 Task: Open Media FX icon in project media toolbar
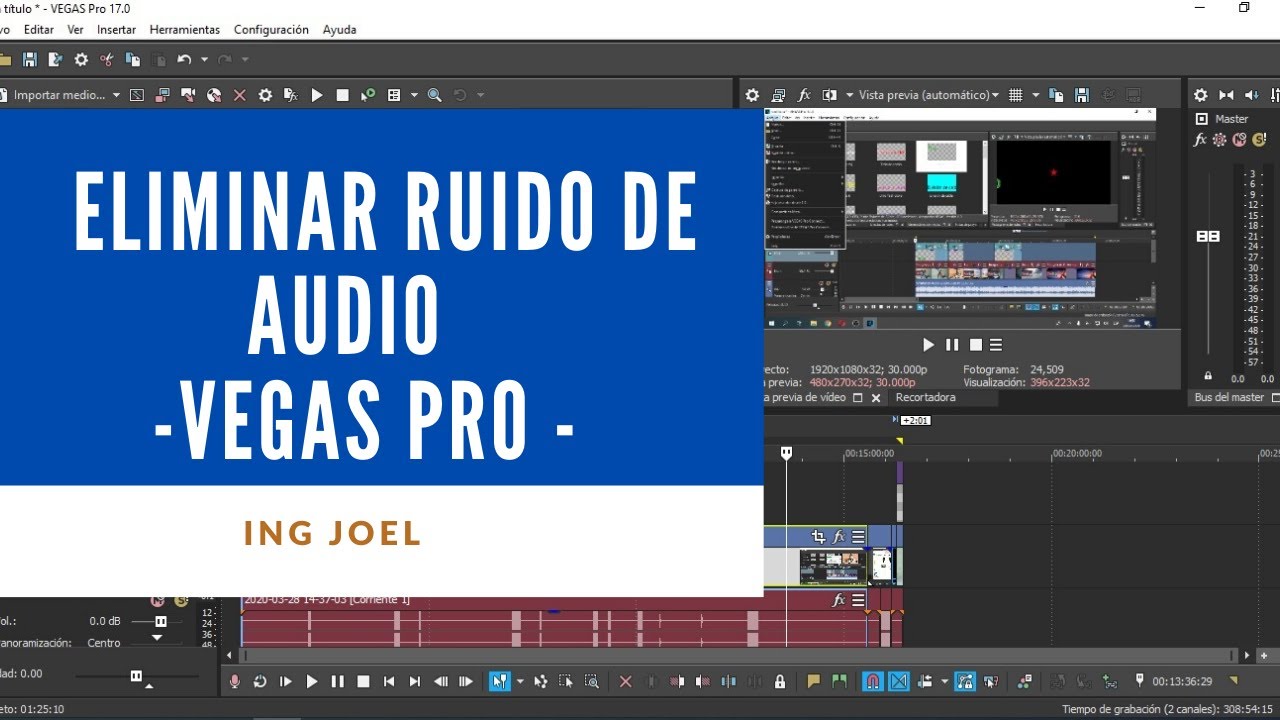pyautogui.click(x=291, y=95)
